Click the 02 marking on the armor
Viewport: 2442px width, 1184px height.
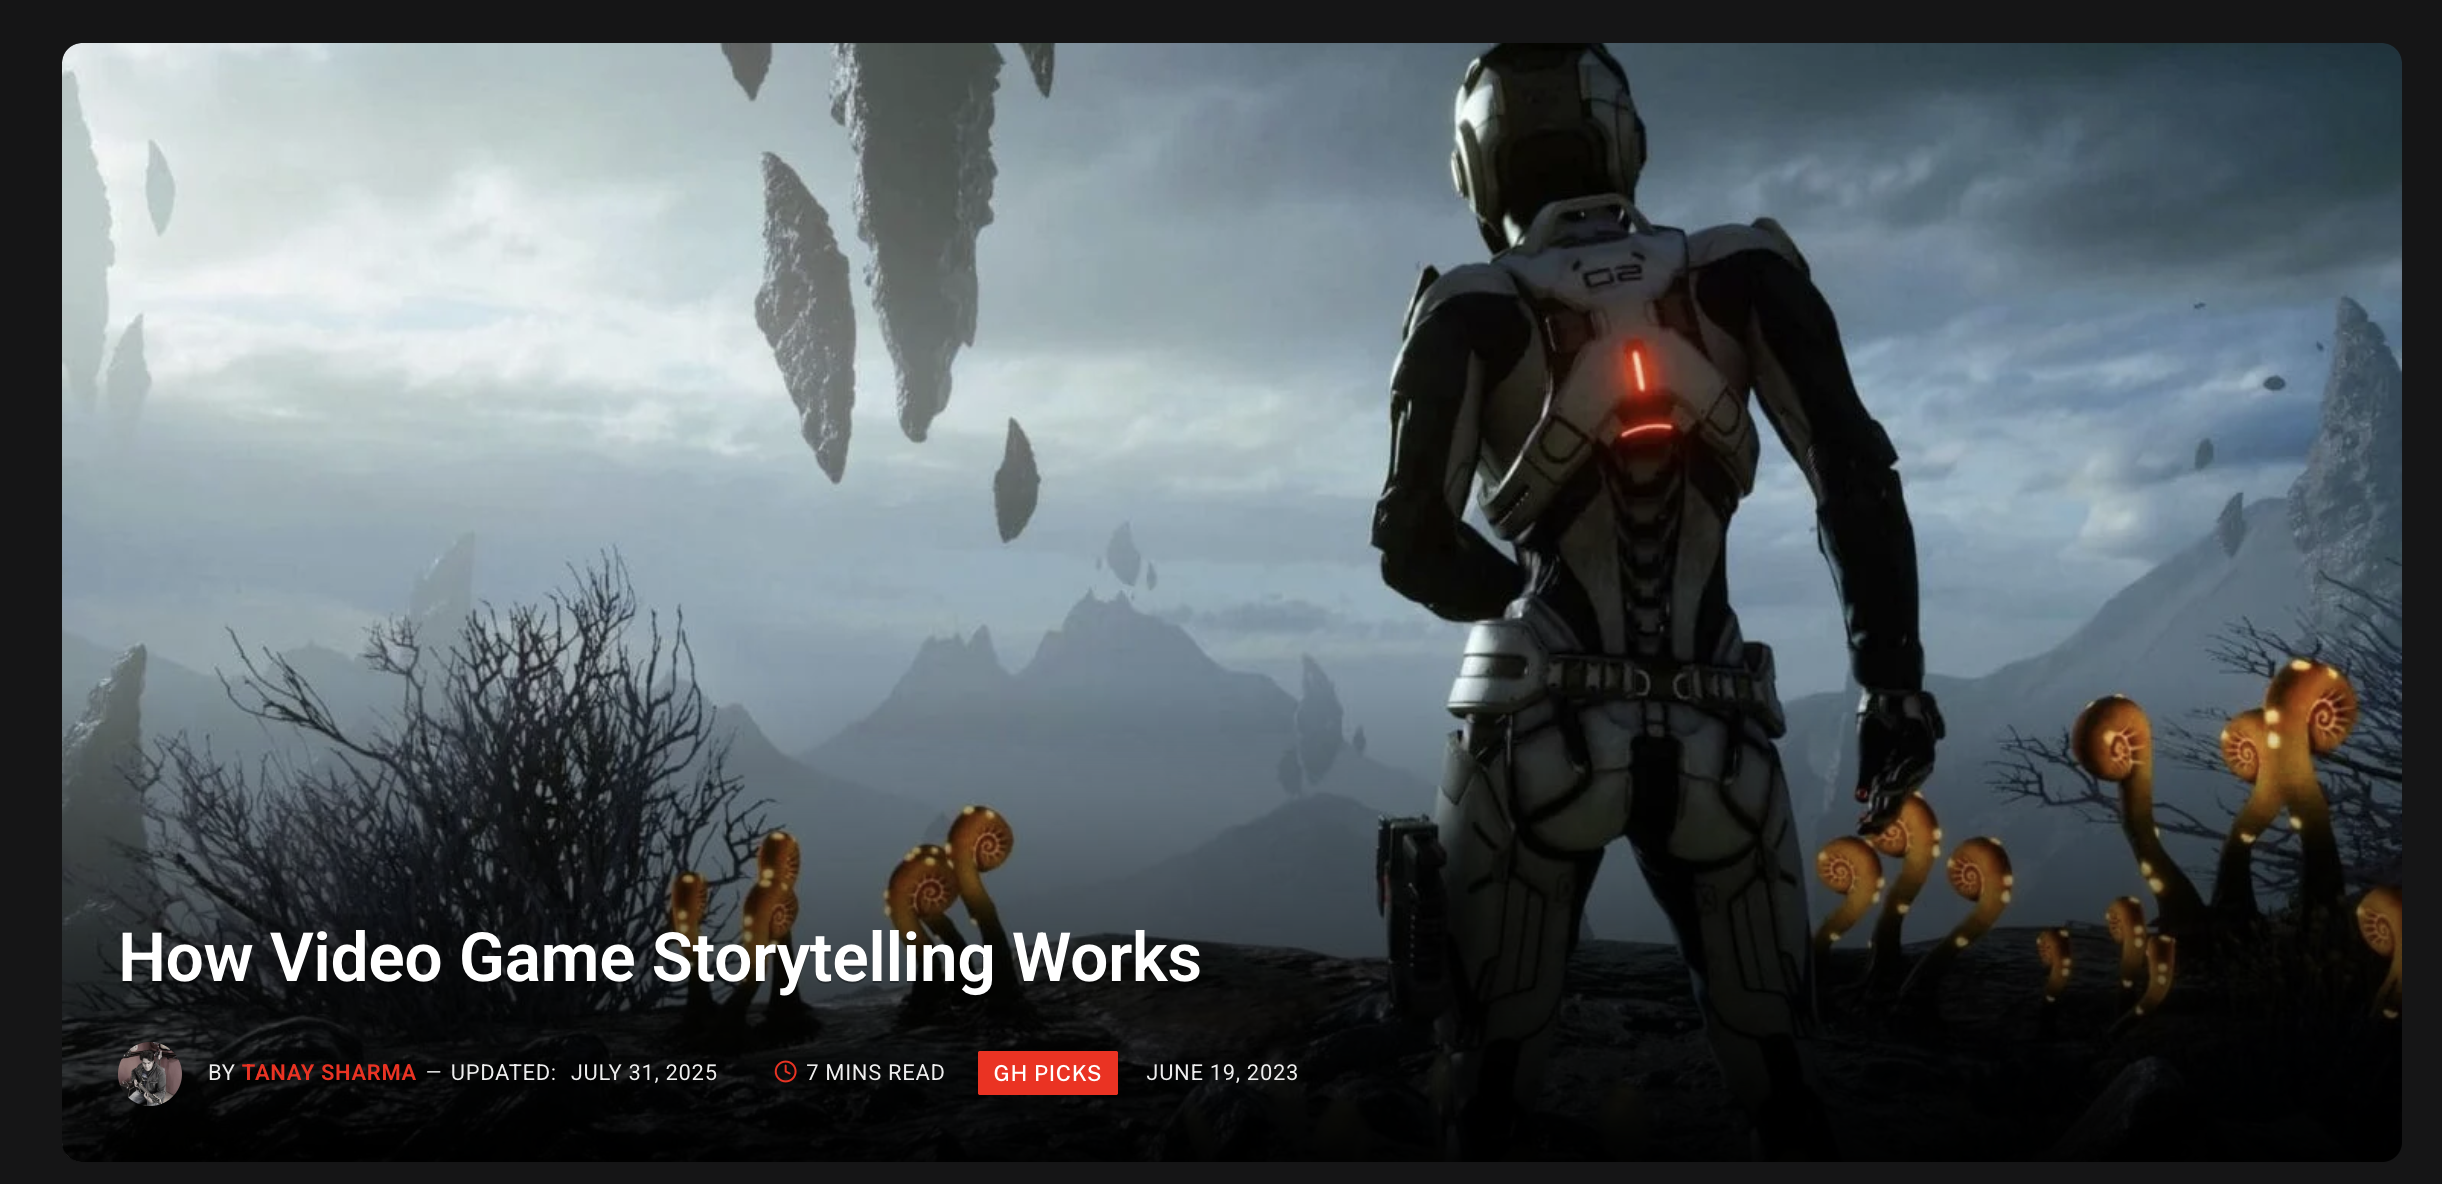coord(1614,275)
